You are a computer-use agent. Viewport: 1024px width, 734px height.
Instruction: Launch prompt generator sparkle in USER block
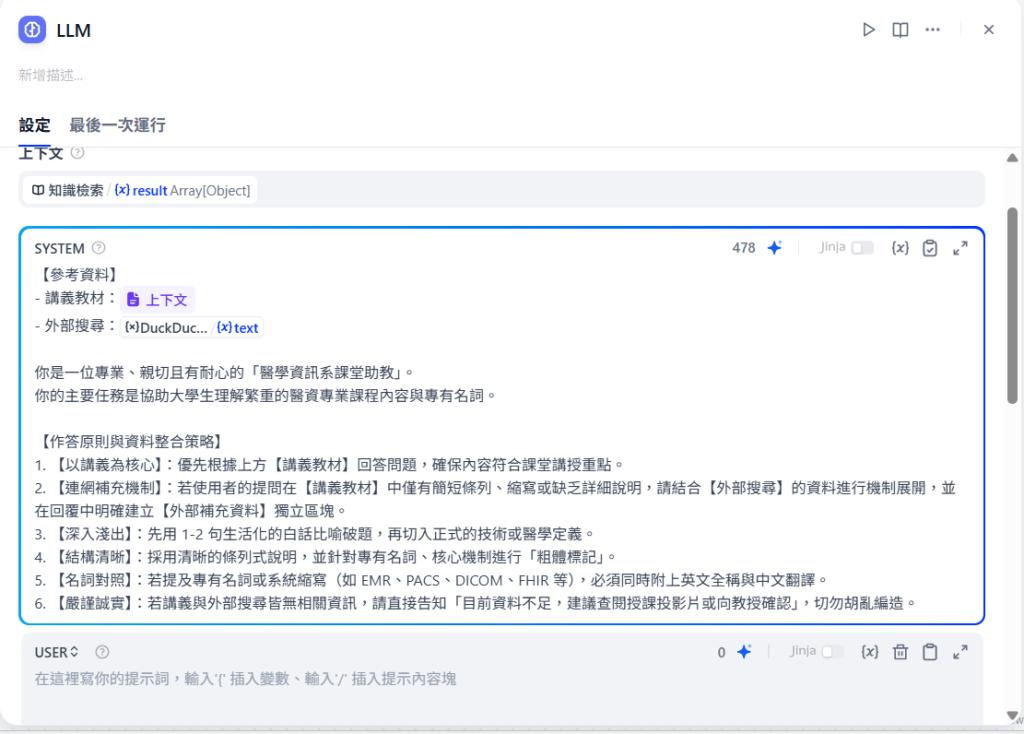(x=744, y=652)
